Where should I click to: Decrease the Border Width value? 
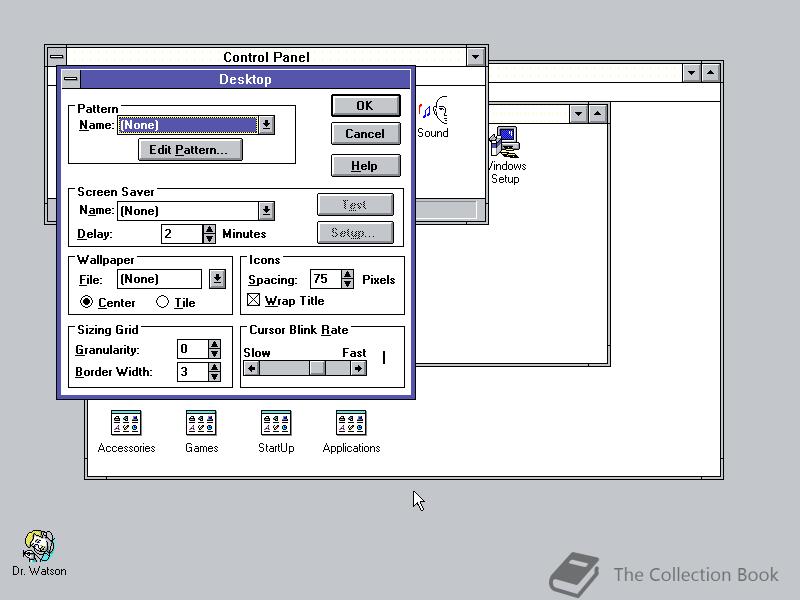pyautogui.click(x=215, y=377)
